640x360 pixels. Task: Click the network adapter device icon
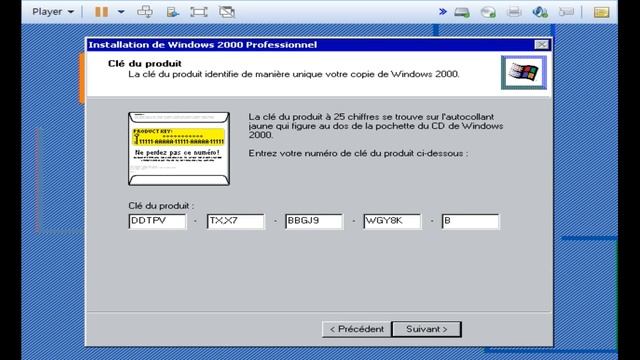pos(540,12)
